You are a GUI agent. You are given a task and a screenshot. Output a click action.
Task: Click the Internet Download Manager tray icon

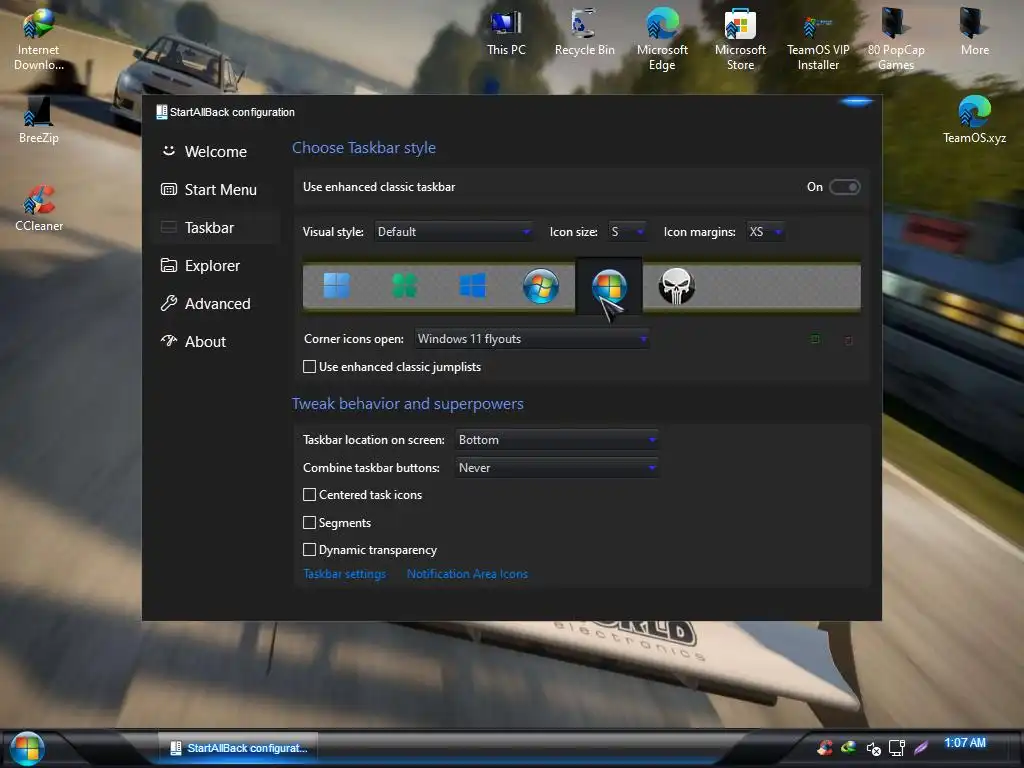pyautogui.click(x=848, y=747)
